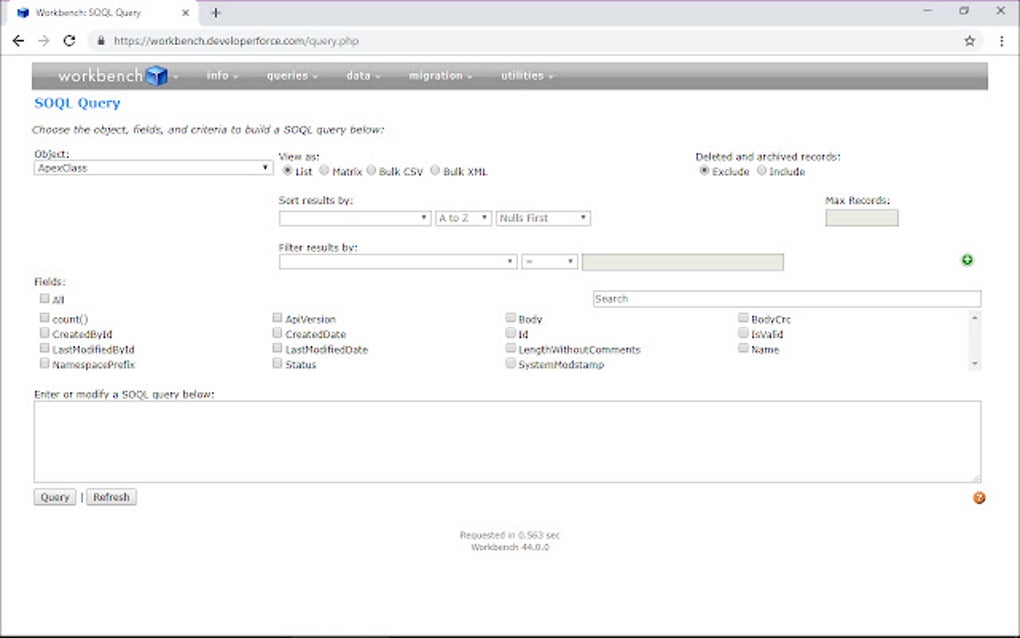This screenshot has height=638, width=1020.
Task: Click the lock icon in the address bar
Action: click(100, 41)
